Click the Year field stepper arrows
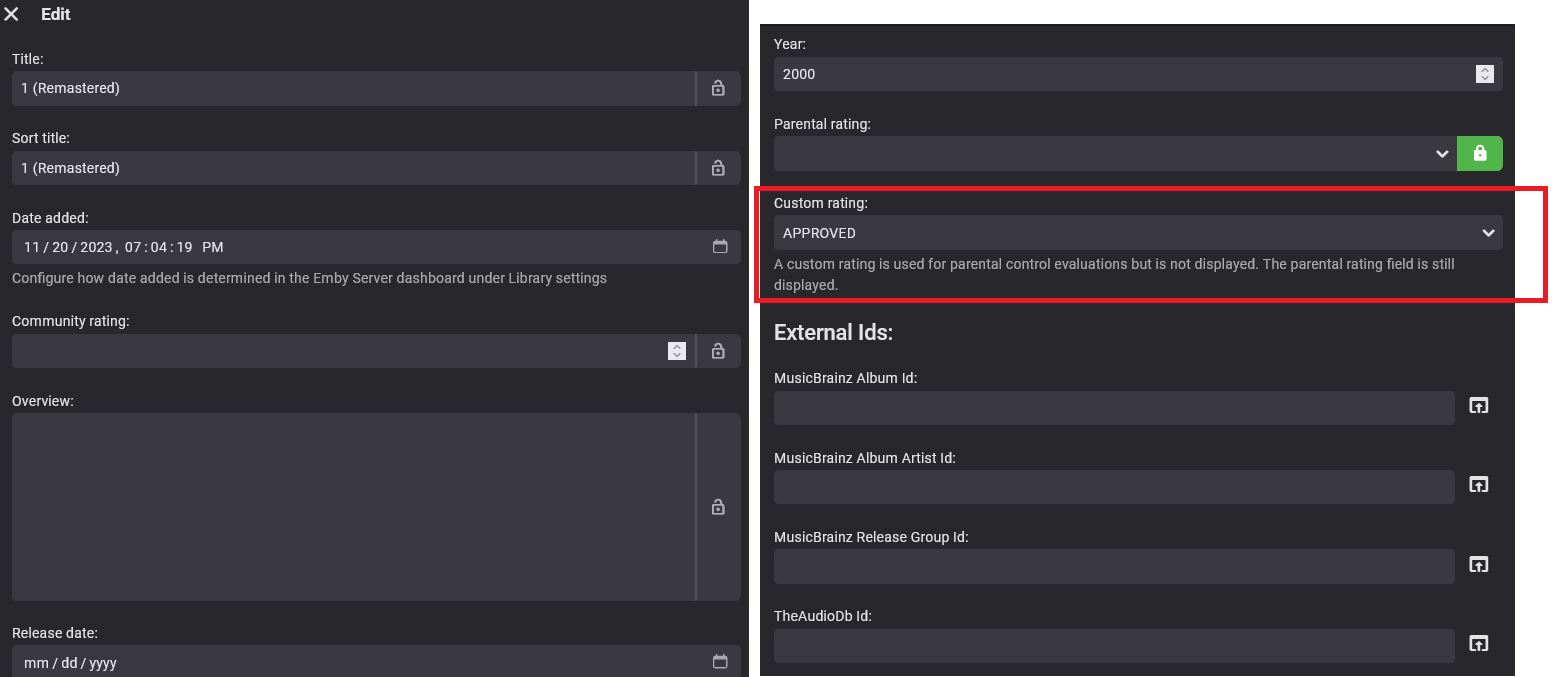This screenshot has width=1557, height=677. [x=1485, y=74]
